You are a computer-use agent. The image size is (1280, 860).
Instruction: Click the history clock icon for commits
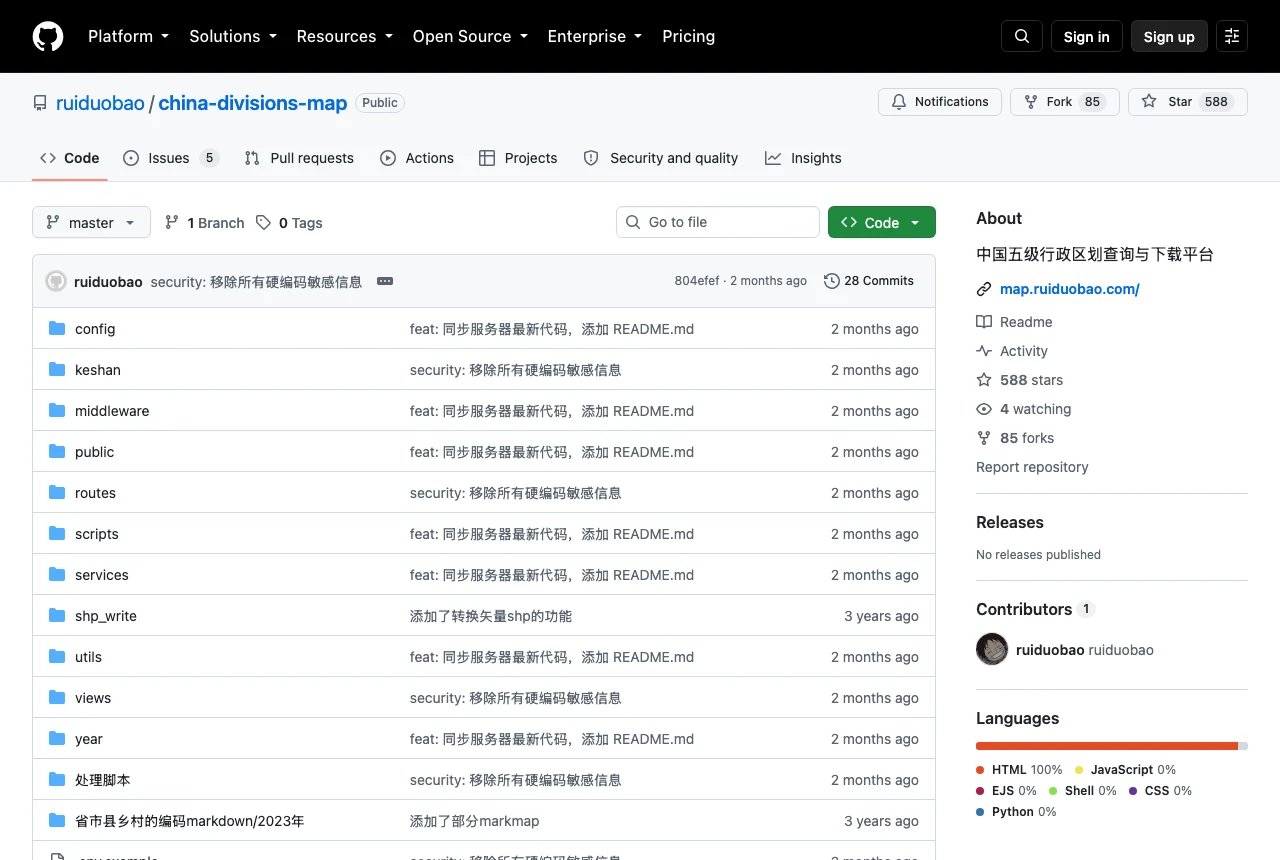[832, 281]
